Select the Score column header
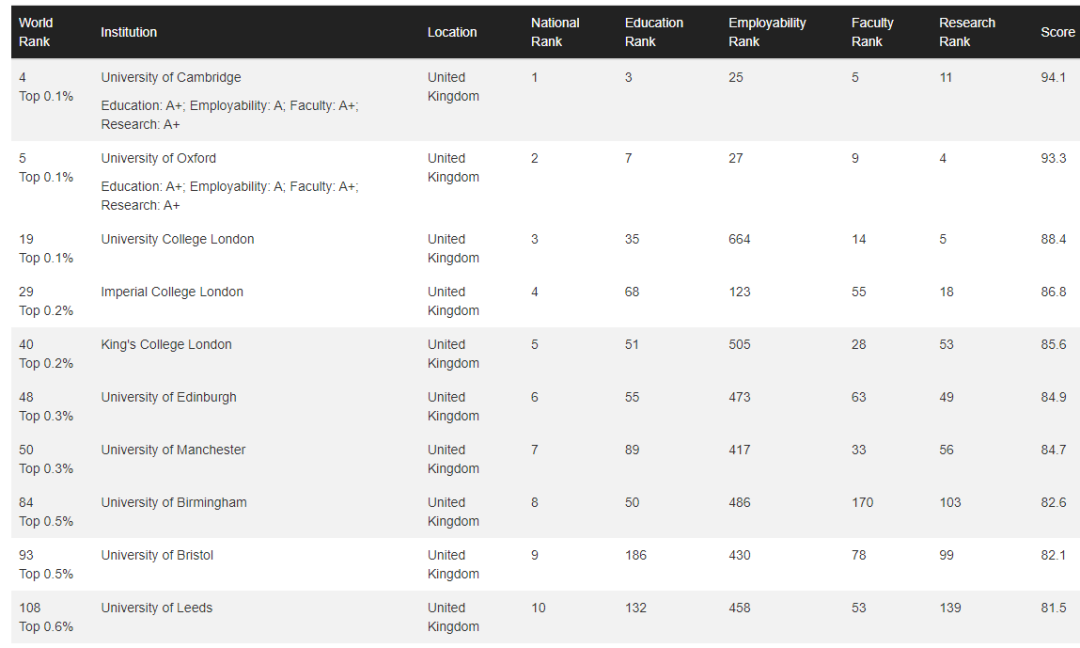 (x=1057, y=32)
